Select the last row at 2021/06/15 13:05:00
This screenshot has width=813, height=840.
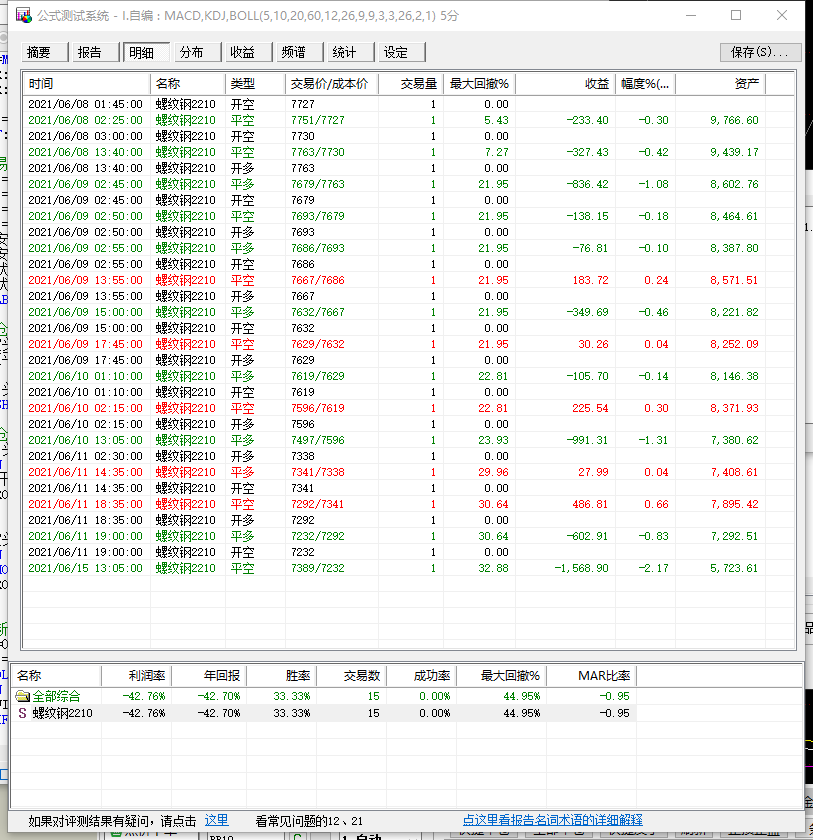(408, 568)
